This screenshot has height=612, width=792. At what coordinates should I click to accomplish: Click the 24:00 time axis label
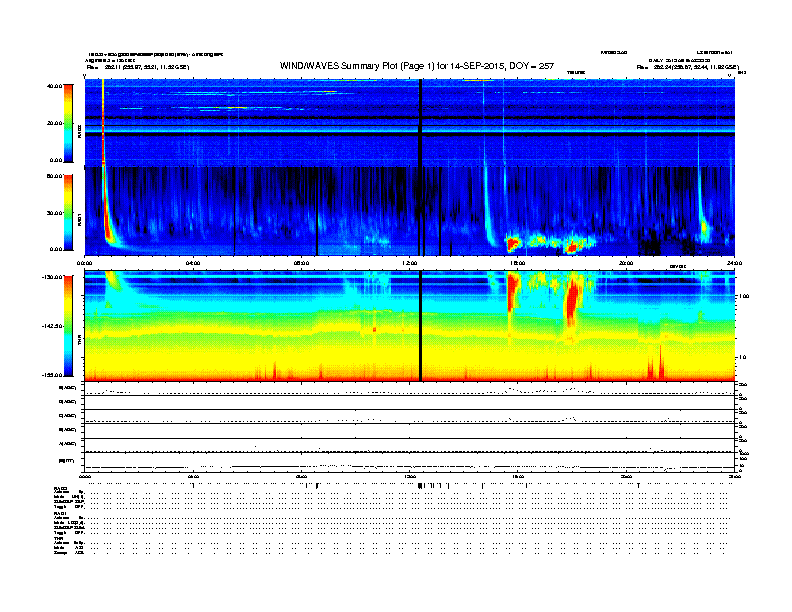pos(734,262)
